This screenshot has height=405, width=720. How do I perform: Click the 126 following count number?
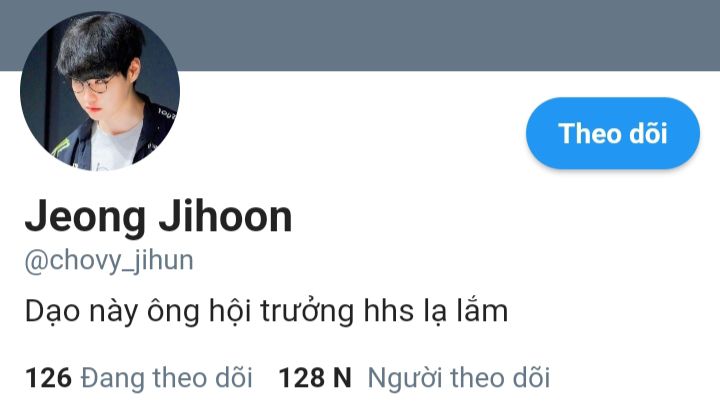coord(48,378)
